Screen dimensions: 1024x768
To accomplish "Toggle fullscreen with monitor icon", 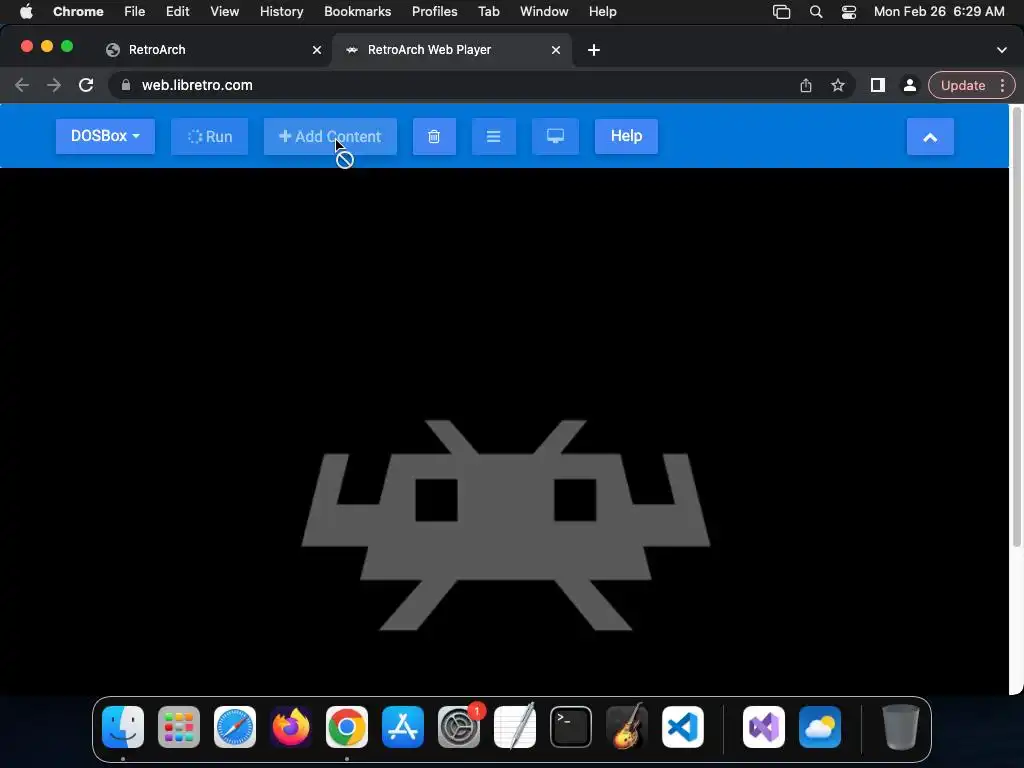I will (x=555, y=136).
